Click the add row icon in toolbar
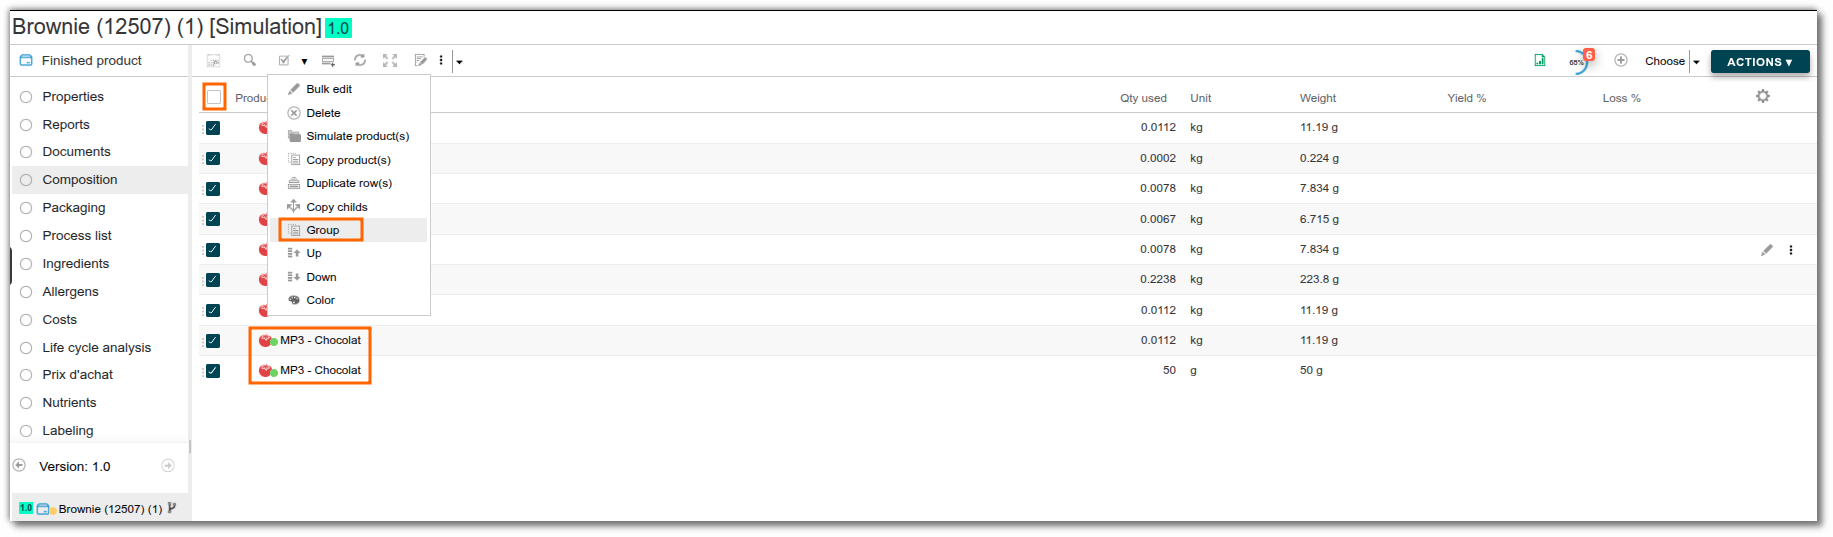The image size is (1833, 537). [328, 61]
